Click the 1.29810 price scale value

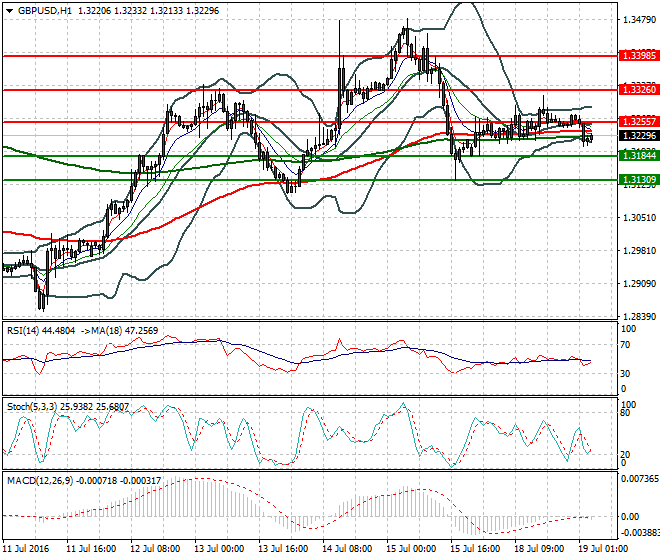[639, 251]
